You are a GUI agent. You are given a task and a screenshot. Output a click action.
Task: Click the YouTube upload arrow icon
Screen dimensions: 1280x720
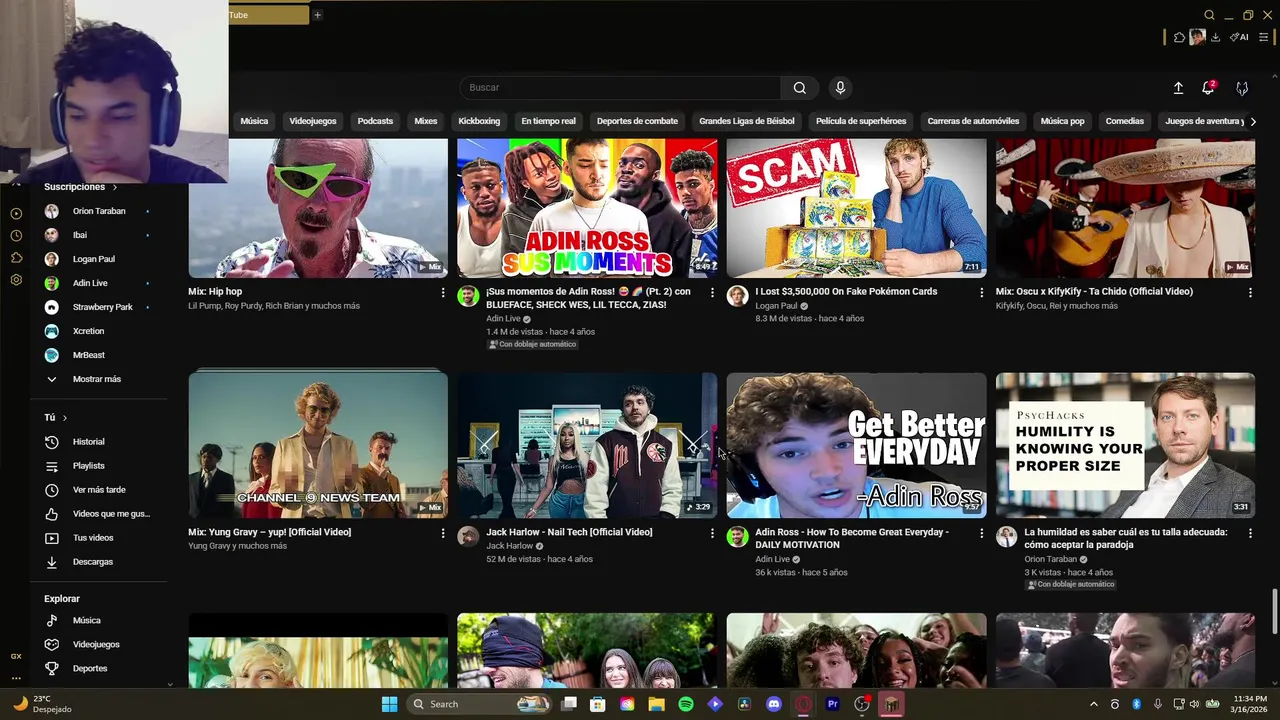point(1178,88)
